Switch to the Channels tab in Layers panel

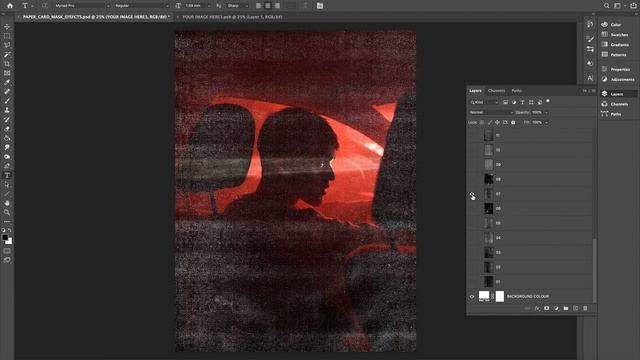coord(496,91)
